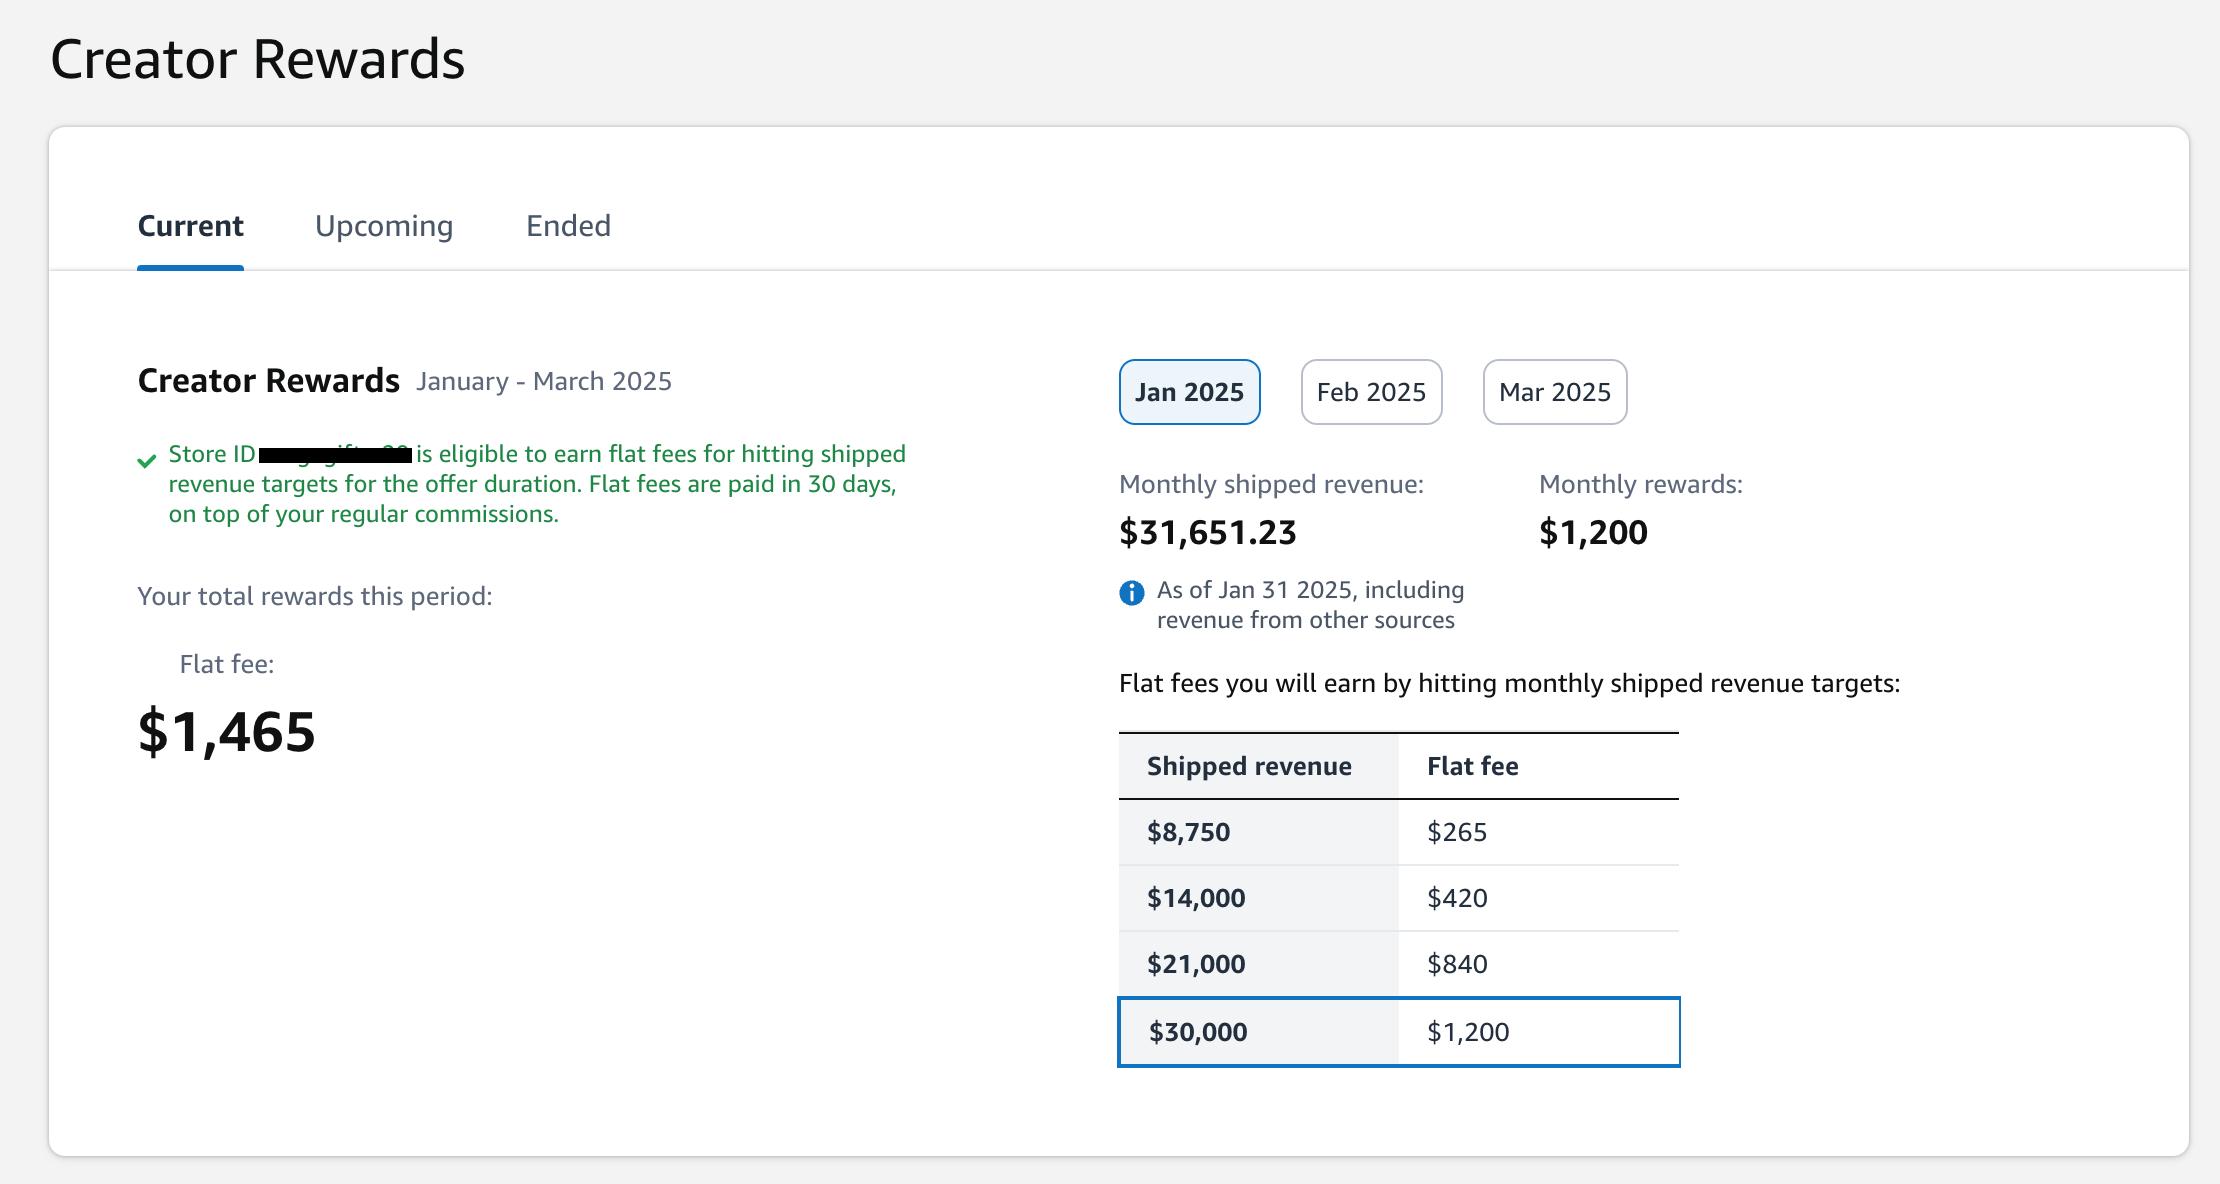Select the Feb 2025 month button
2220x1184 pixels.
tap(1371, 392)
